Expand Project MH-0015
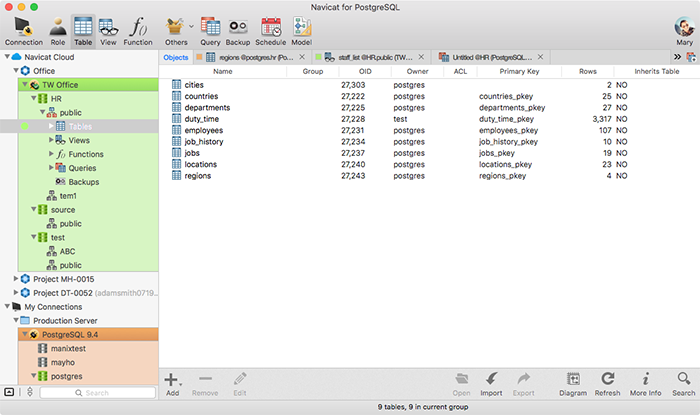The height and width of the screenshot is (415, 700). (16, 278)
